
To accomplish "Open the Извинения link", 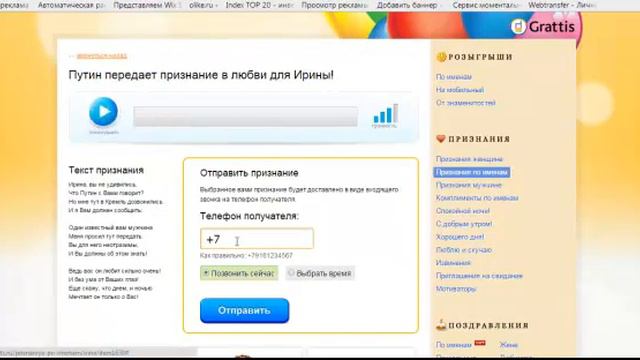I will [453, 263].
